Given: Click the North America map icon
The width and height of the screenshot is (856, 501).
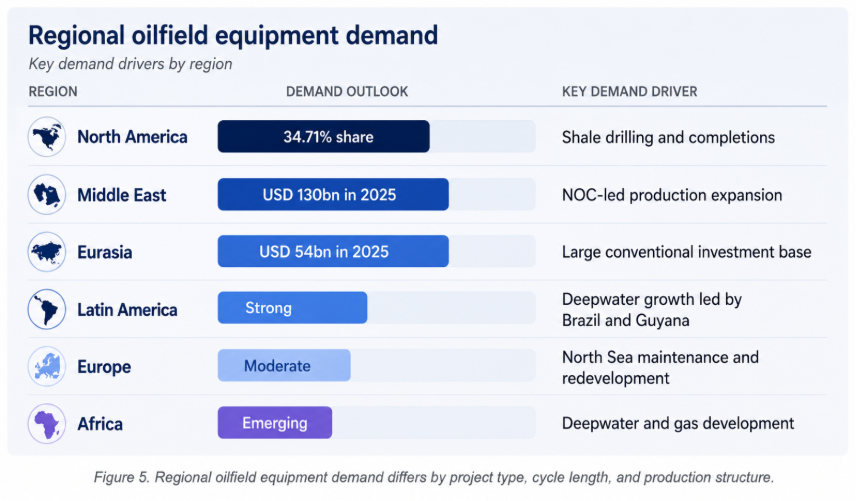Looking at the screenshot, I should click(46, 137).
